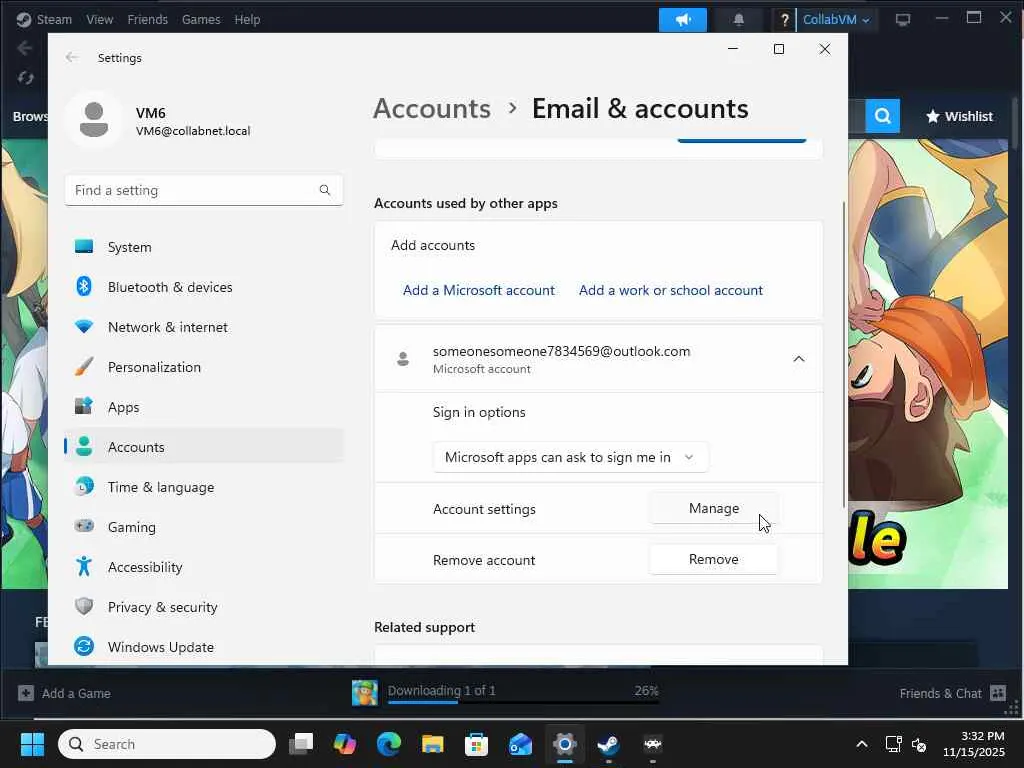Image resolution: width=1024 pixels, height=768 pixels.
Task: Click the search magnifier in Find a setting
Action: pos(325,190)
